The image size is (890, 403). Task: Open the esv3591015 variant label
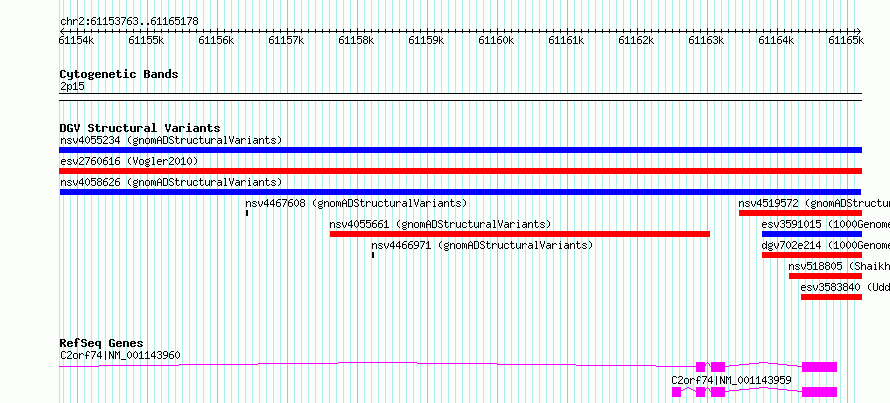click(x=826, y=224)
